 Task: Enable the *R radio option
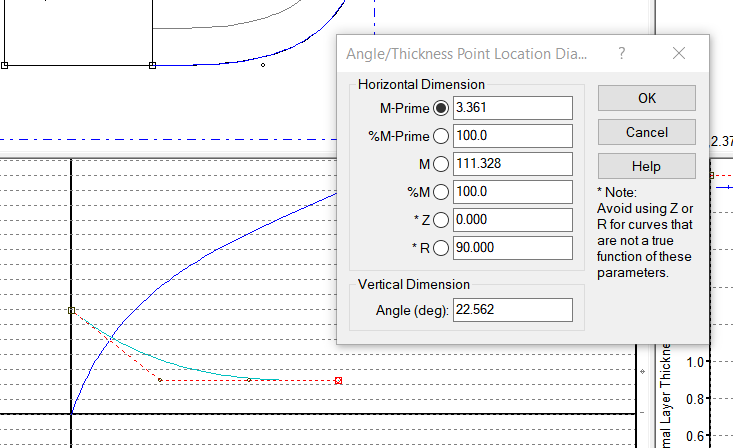(441, 248)
